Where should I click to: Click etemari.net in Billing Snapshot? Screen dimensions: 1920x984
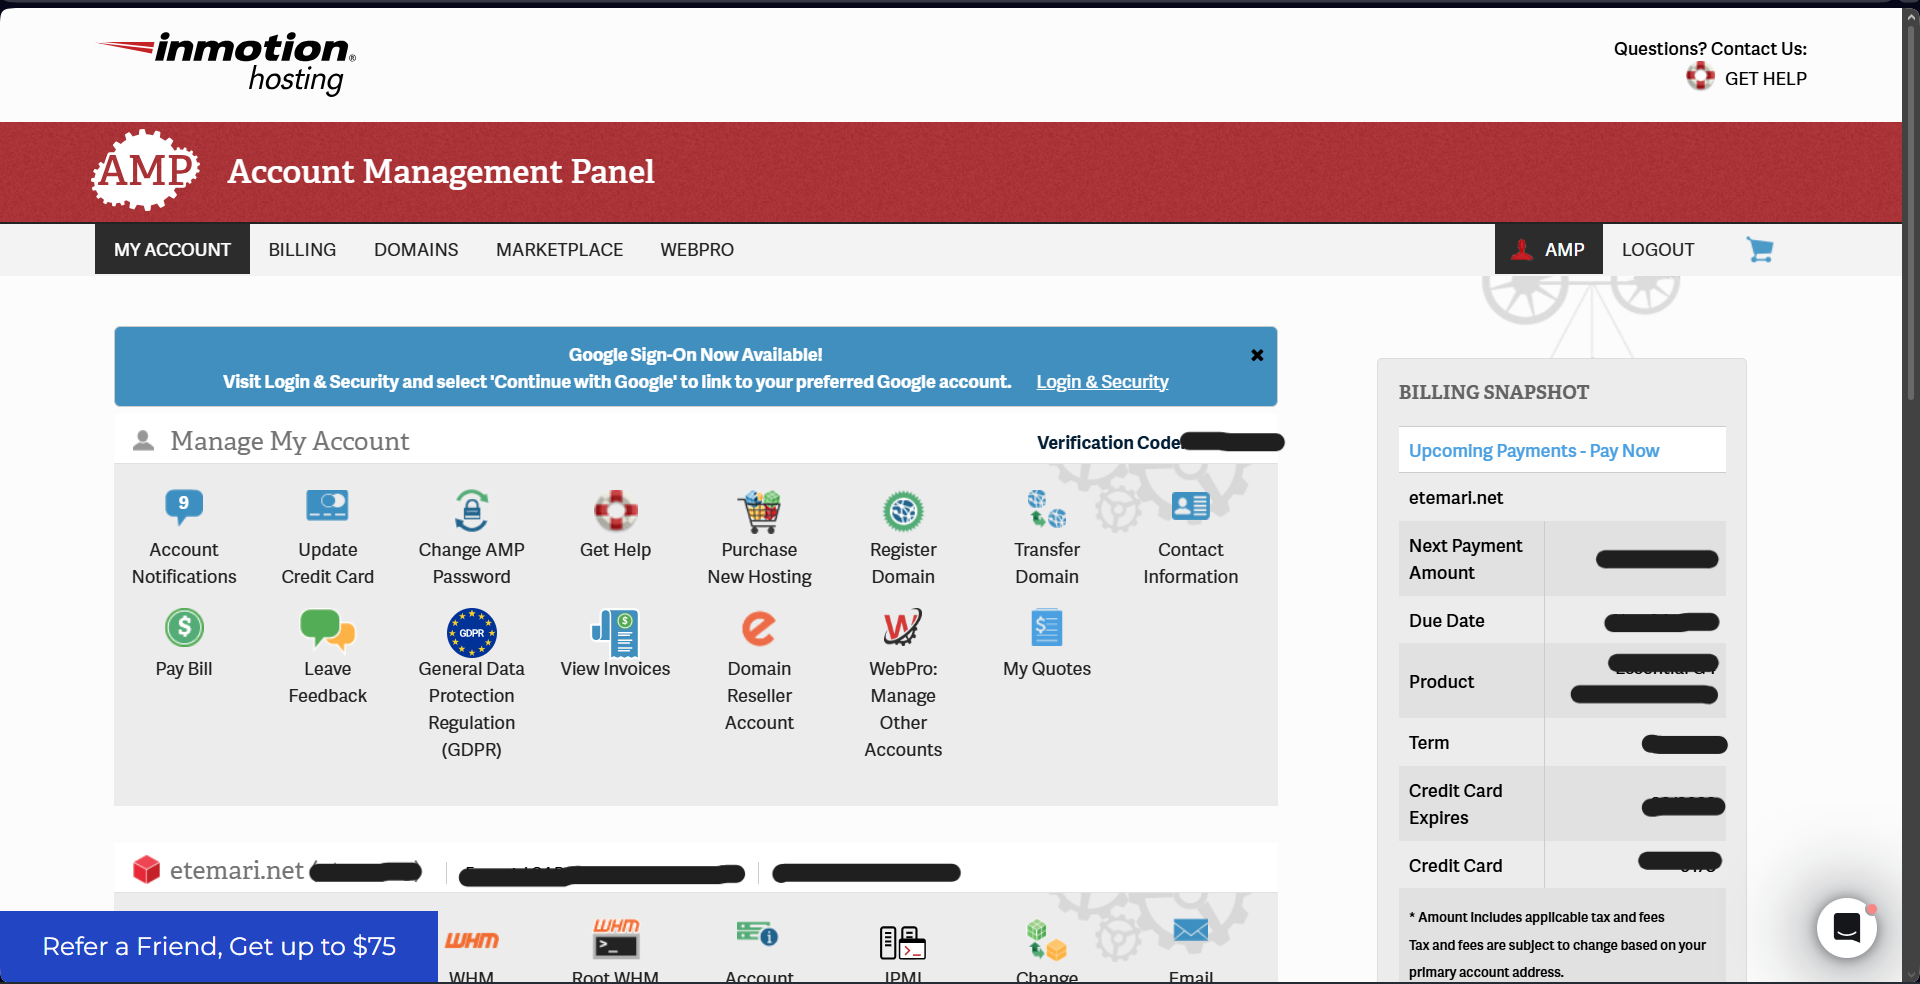tap(1456, 497)
